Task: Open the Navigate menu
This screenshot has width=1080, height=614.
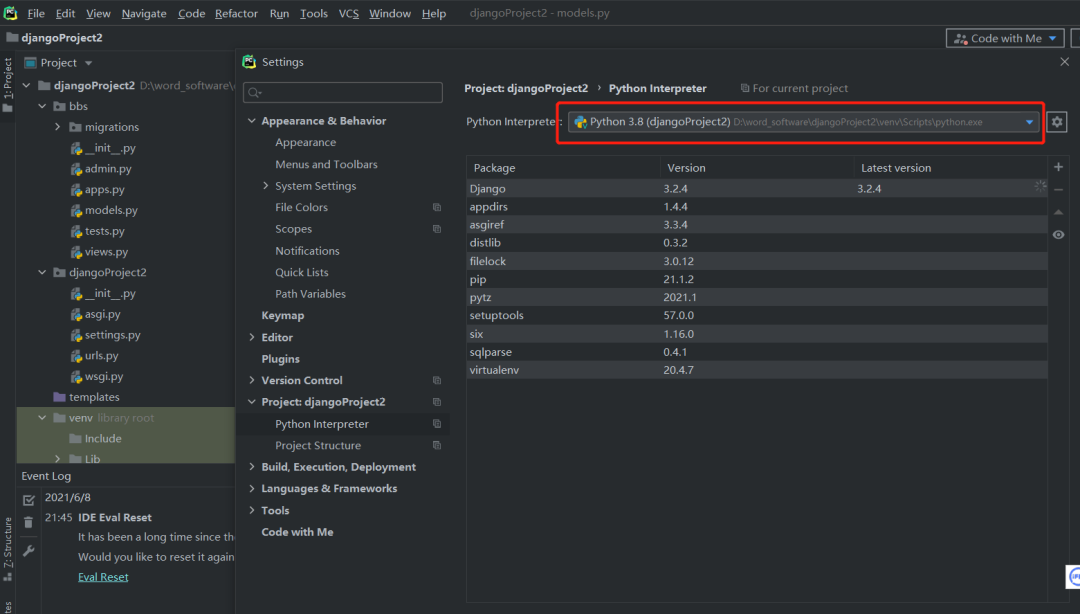Action: 144,13
